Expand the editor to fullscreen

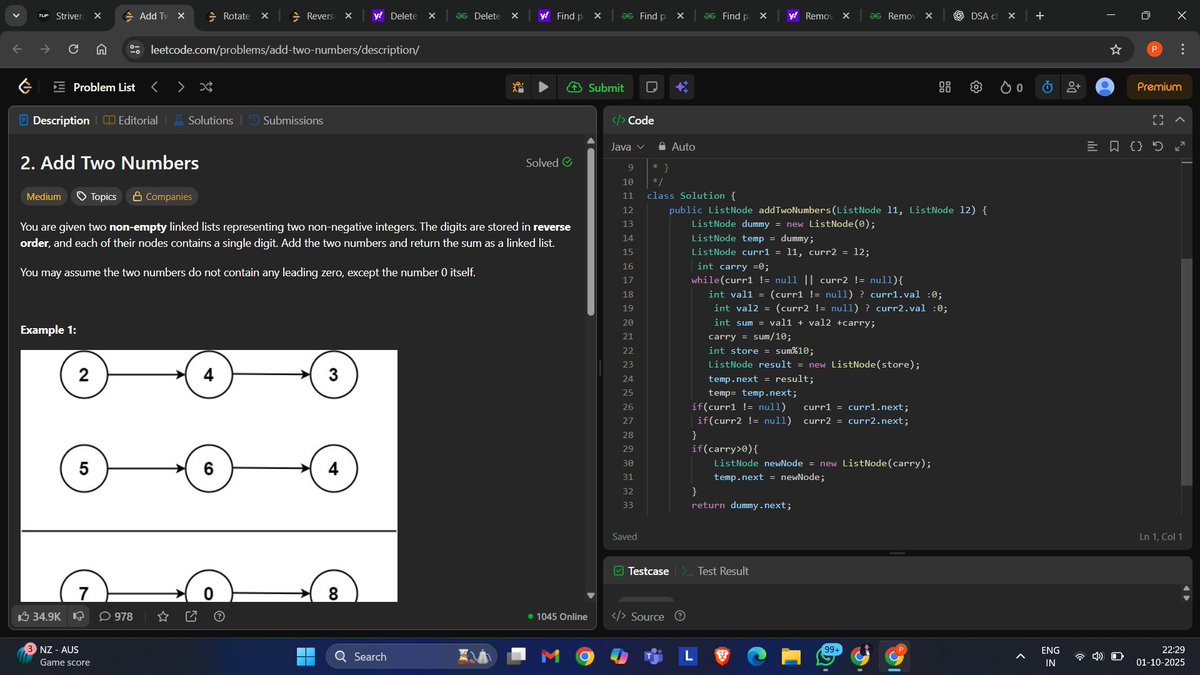1180,147
